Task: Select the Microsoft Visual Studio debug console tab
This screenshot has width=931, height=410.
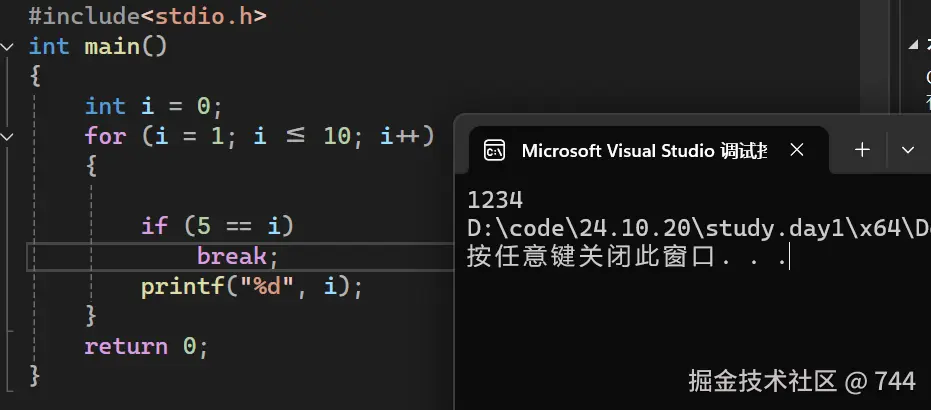Action: coord(648,150)
